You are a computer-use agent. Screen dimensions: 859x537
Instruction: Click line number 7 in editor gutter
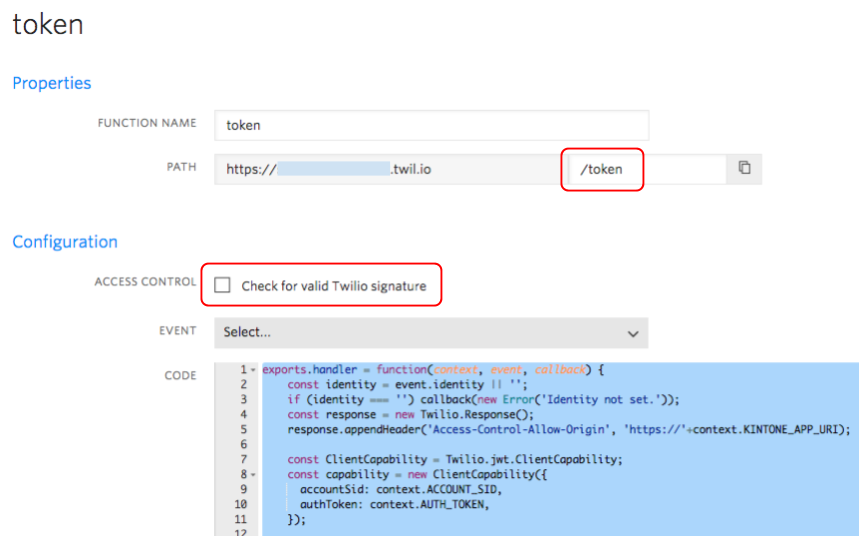[x=243, y=460]
